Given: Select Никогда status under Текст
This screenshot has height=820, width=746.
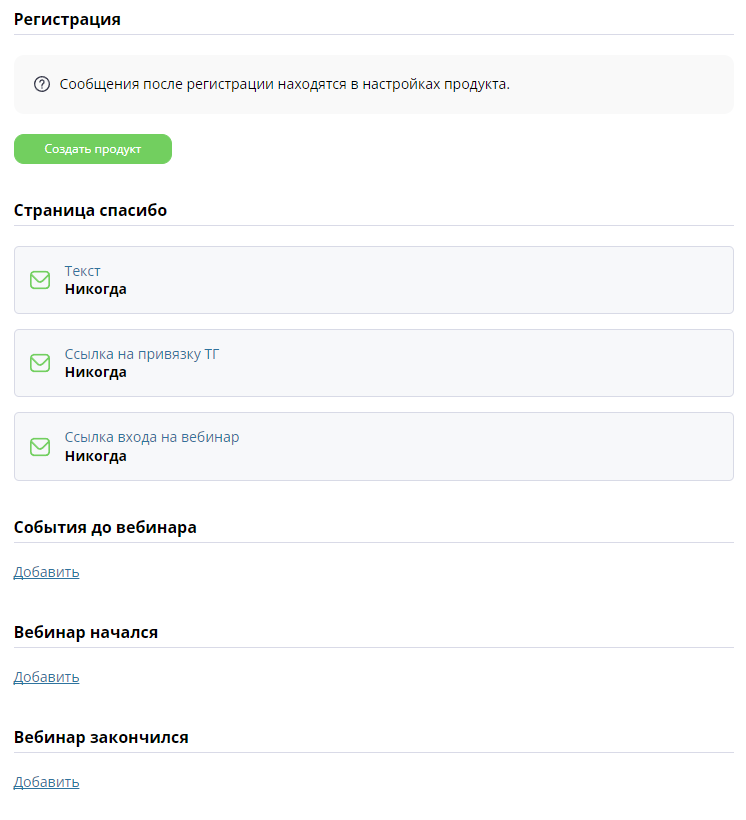Looking at the screenshot, I should (x=96, y=289).
